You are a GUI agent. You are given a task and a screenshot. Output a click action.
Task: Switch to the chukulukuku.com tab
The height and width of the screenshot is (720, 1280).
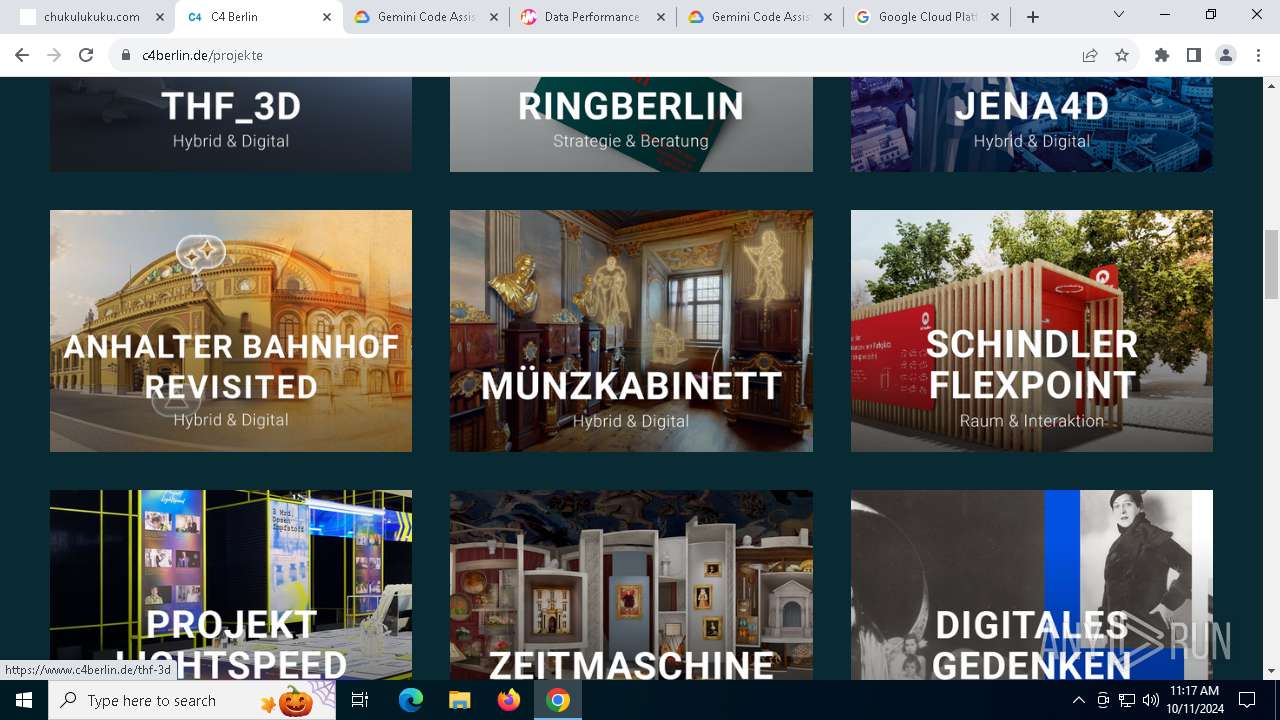90,17
